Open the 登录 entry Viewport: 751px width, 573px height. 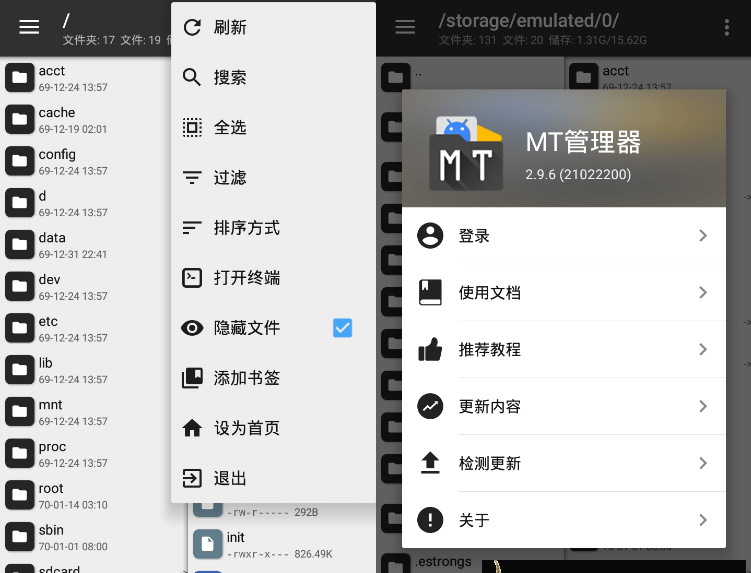point(564,235)
